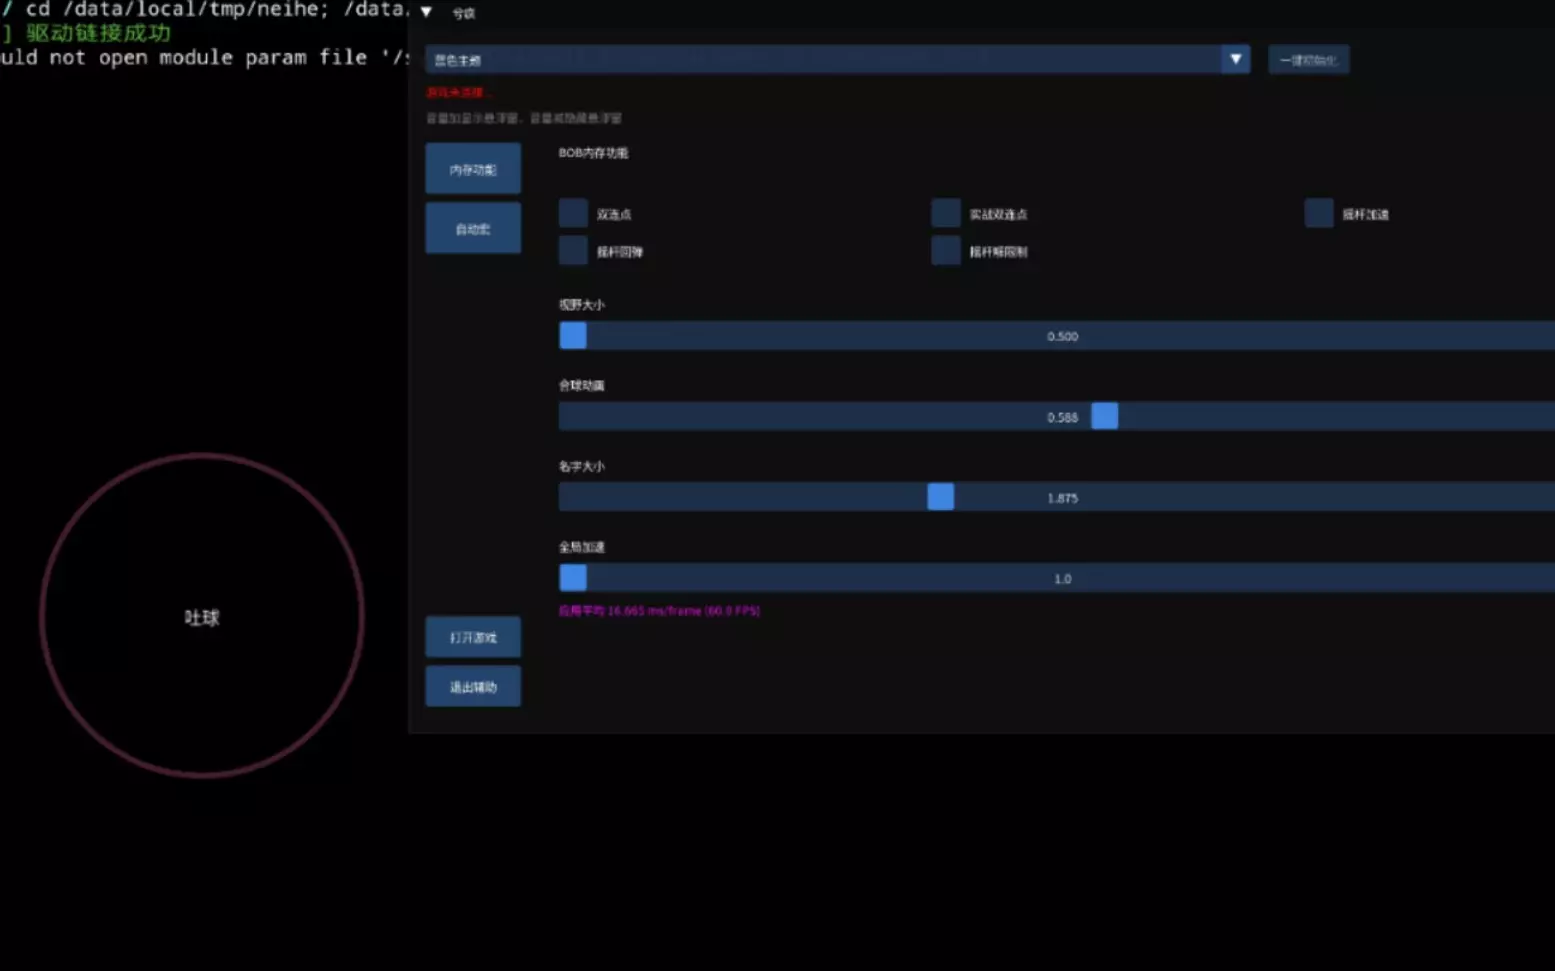Enable the 双连点 checkbox

573,213
